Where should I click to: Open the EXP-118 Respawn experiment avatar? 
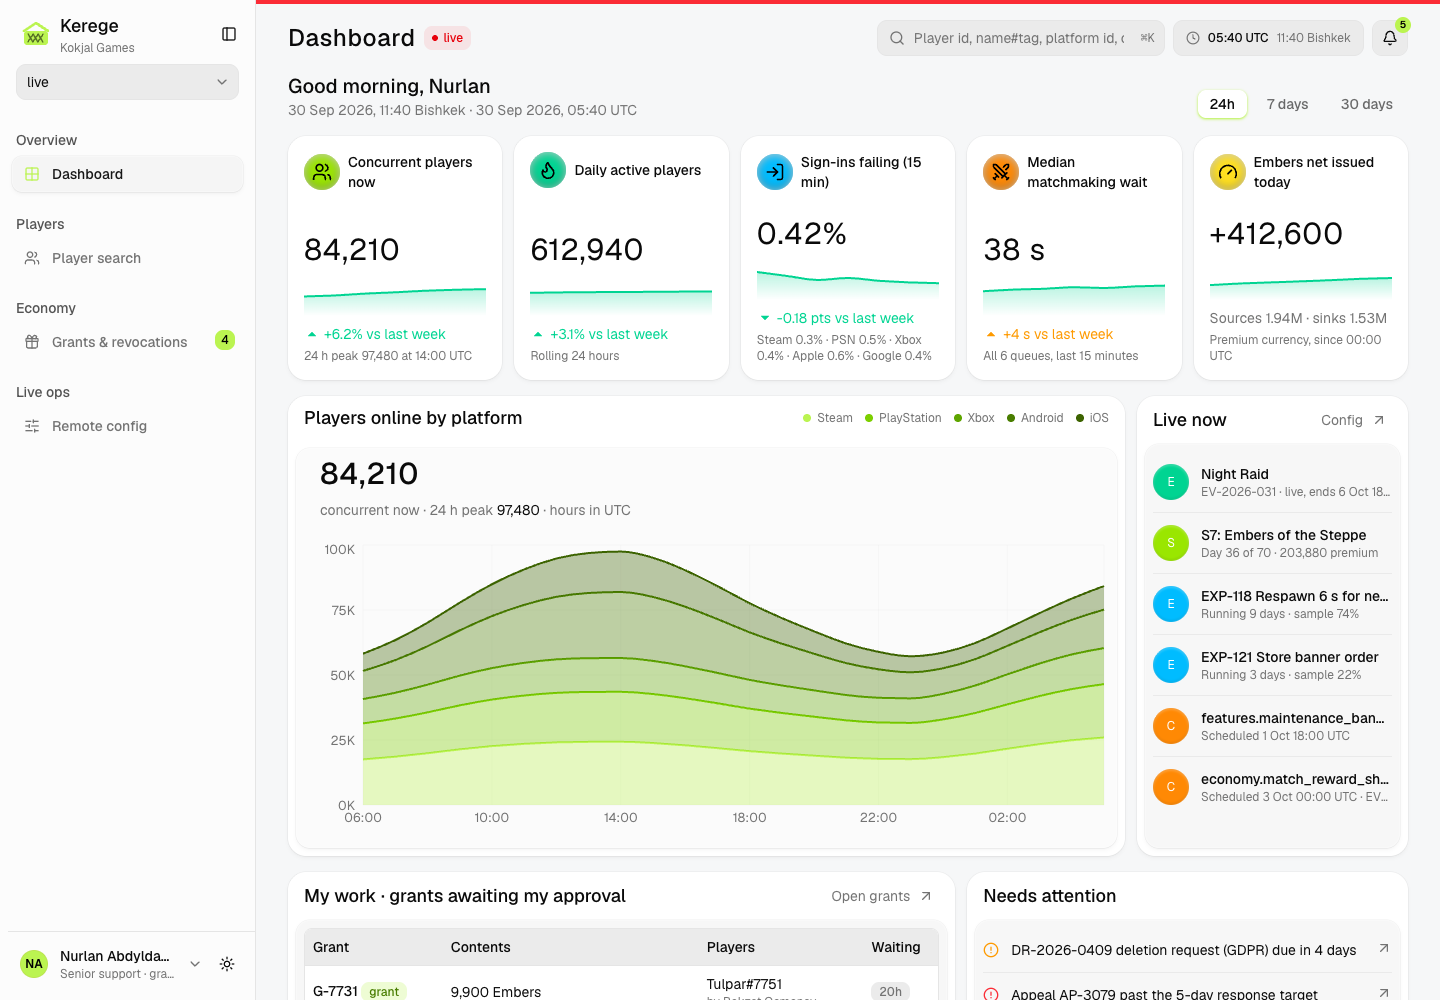[x=1171, y=604]
